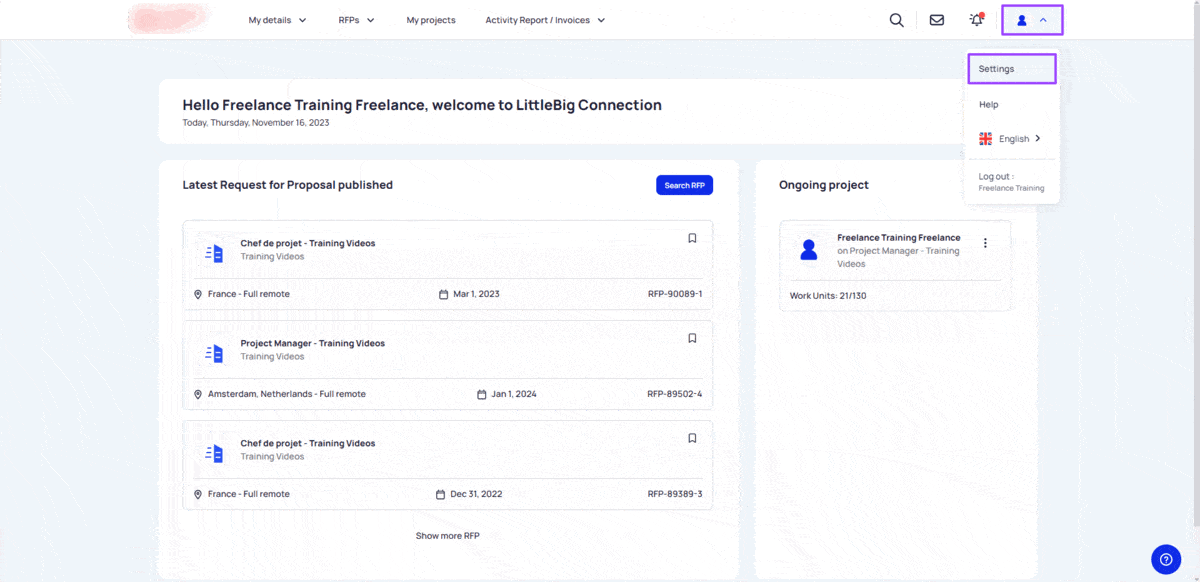The image size is (1200, 582).
Task: Click calendar icon next to Dec 31, 2022
Action: (x=441, y=494)
